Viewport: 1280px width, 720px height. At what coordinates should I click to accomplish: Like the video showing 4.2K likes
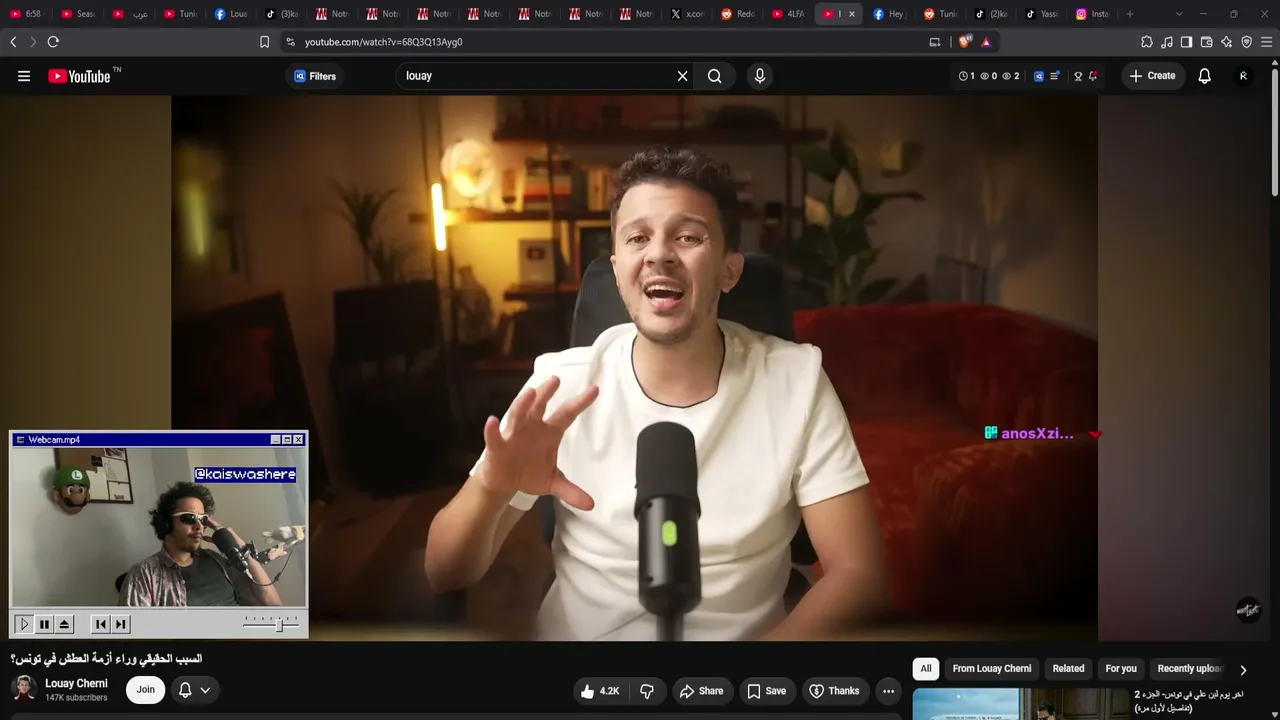[x=599, y=691]
